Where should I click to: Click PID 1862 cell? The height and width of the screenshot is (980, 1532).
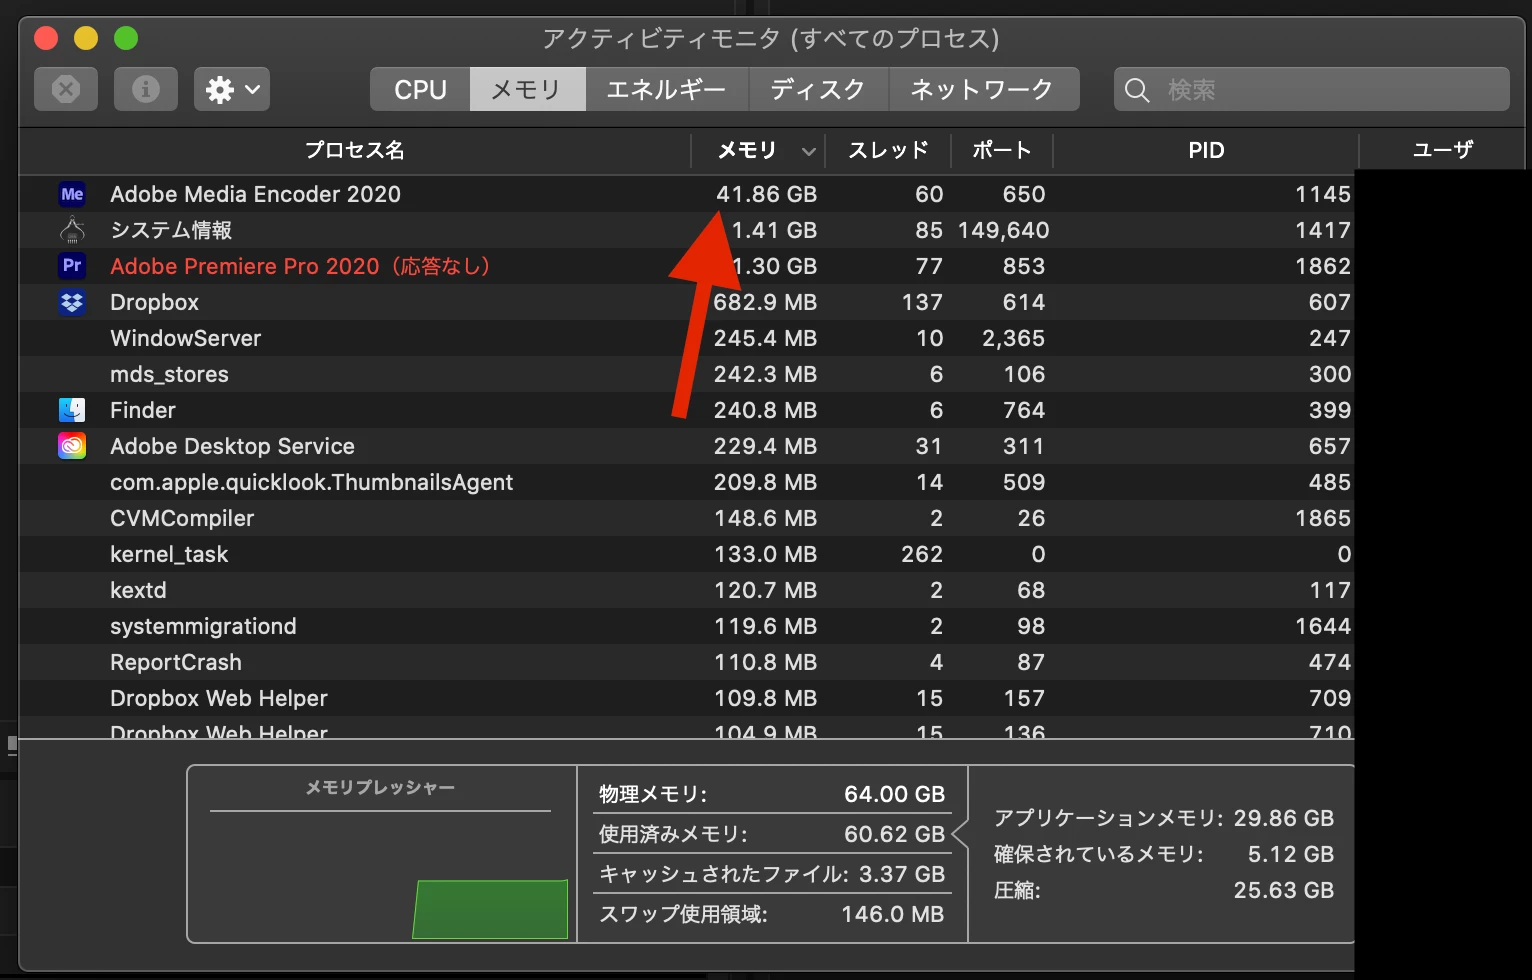click(x=1322, y=266)
